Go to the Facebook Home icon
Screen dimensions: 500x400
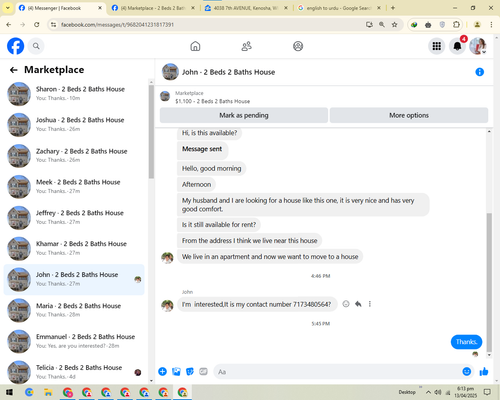pyautogui.click(x=195, y=46)
